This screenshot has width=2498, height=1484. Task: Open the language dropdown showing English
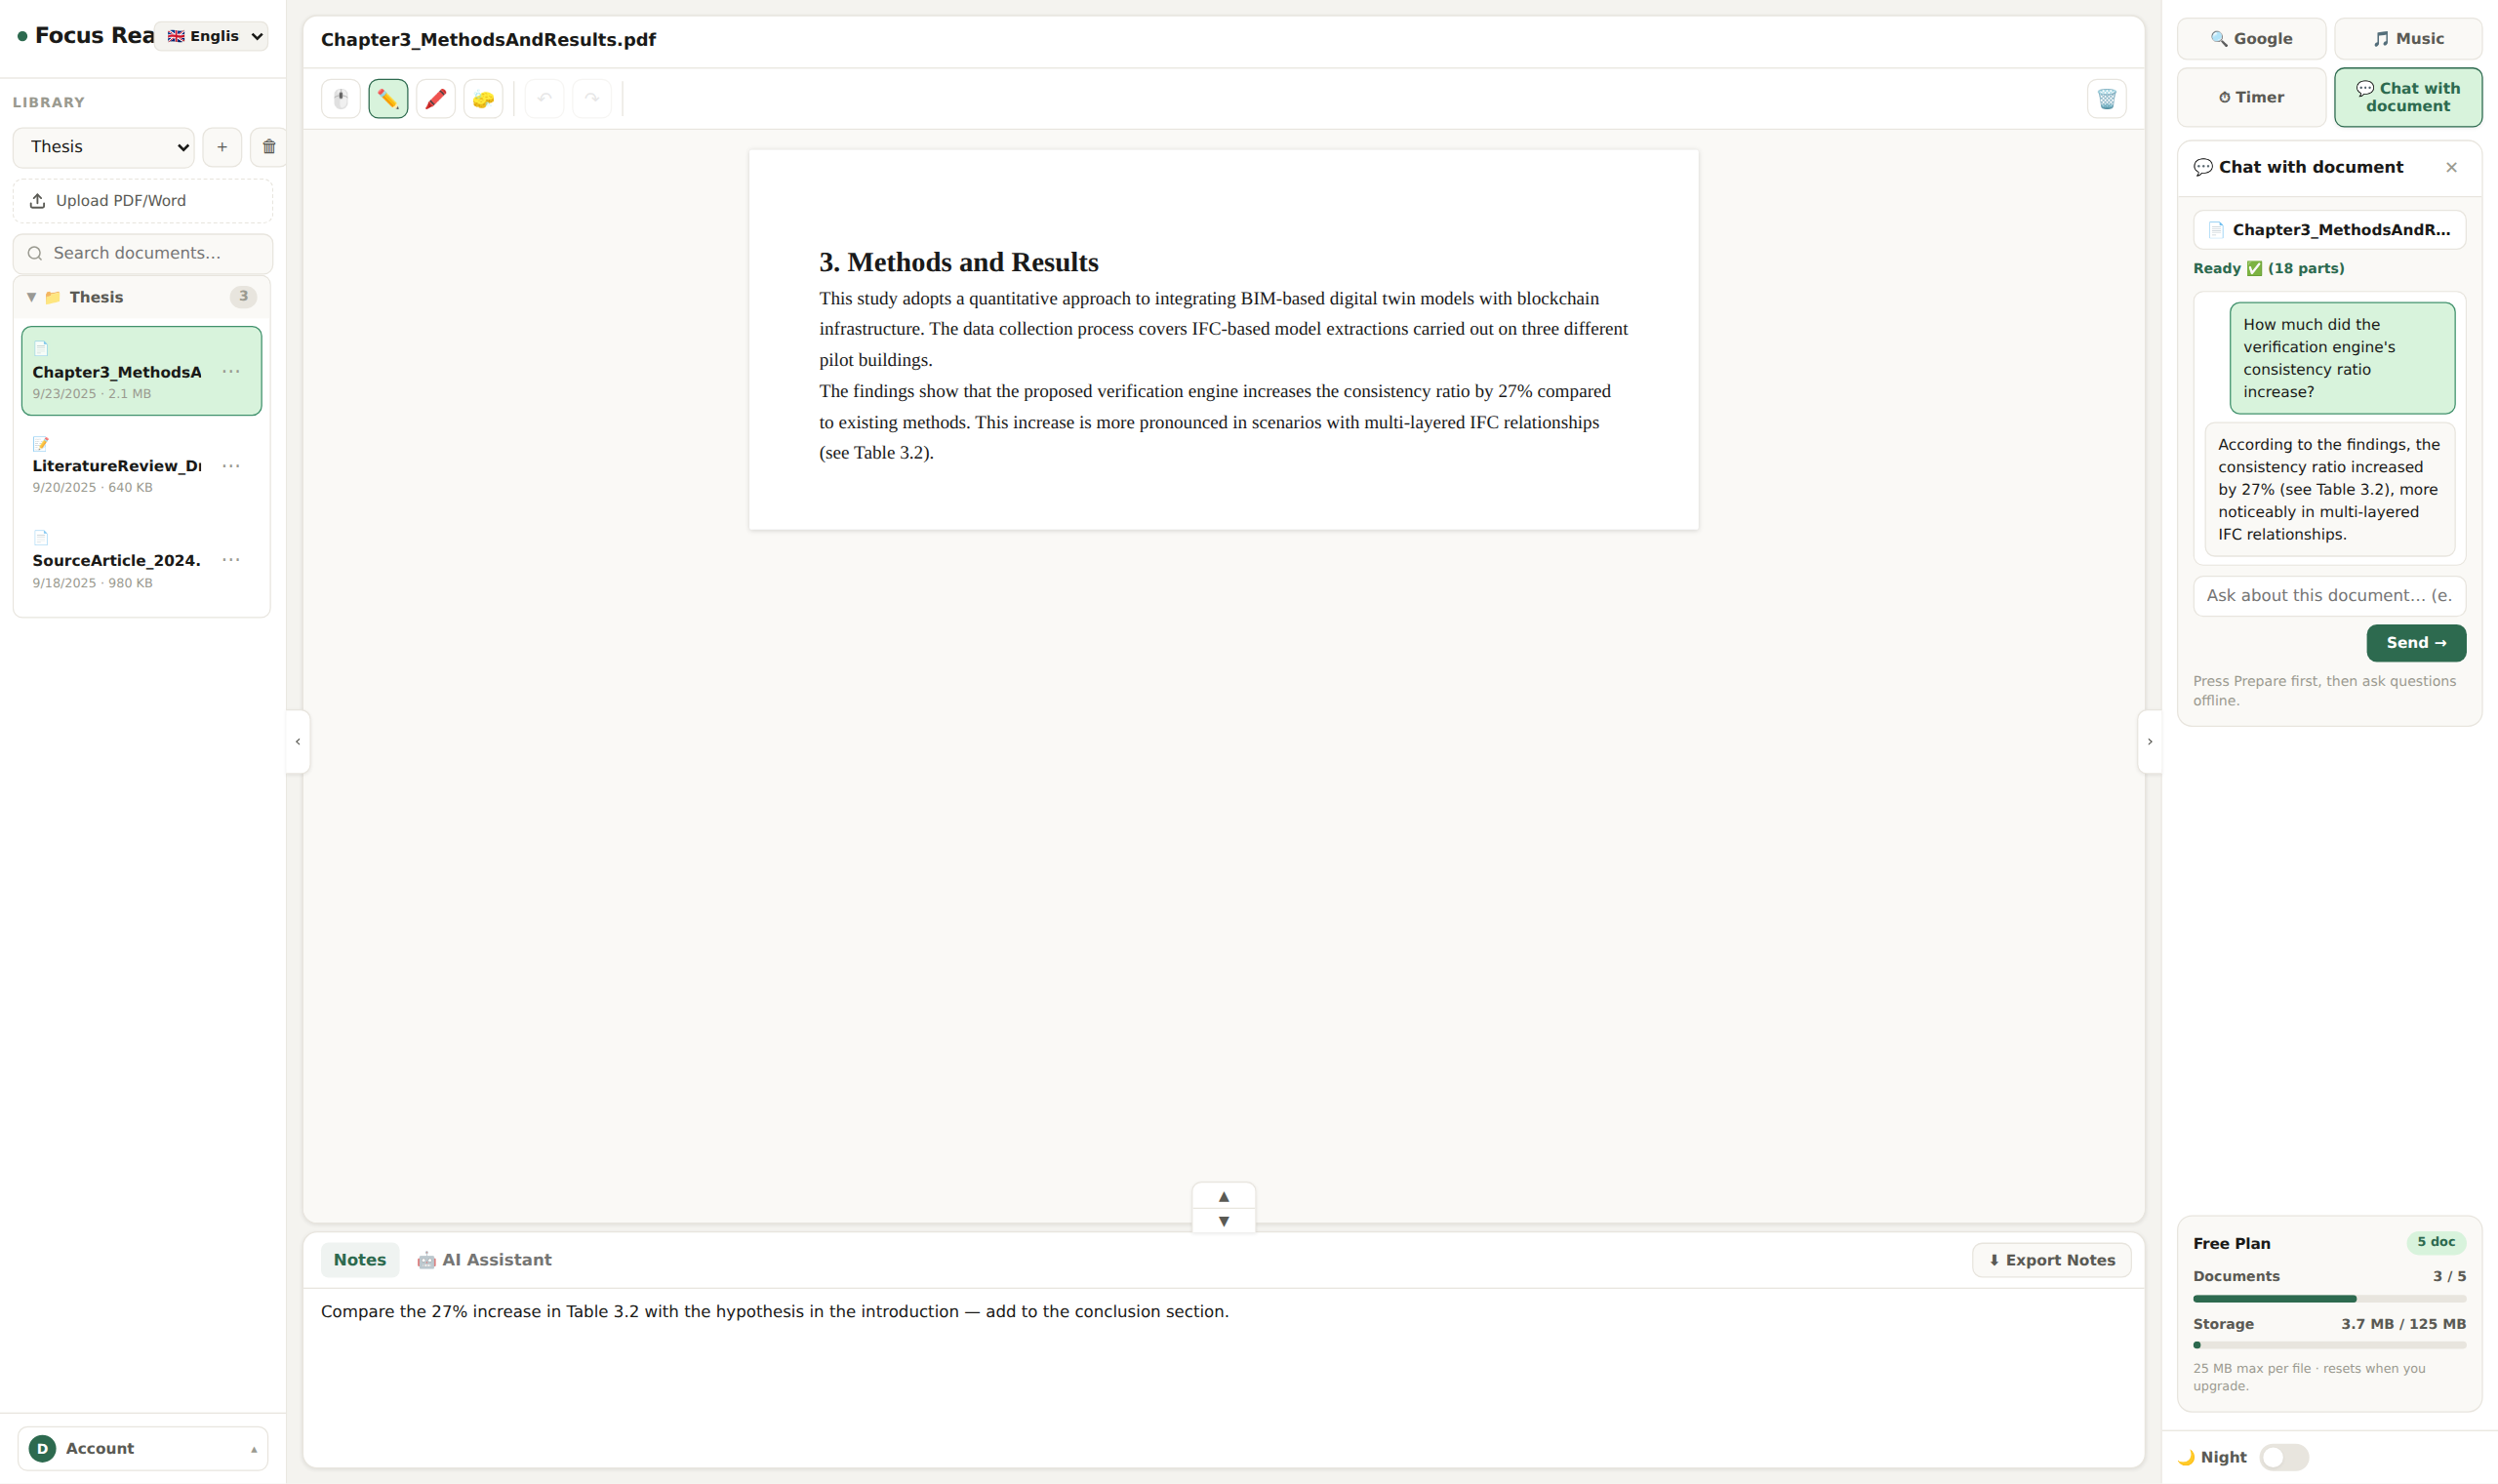(x=211, y=36)
